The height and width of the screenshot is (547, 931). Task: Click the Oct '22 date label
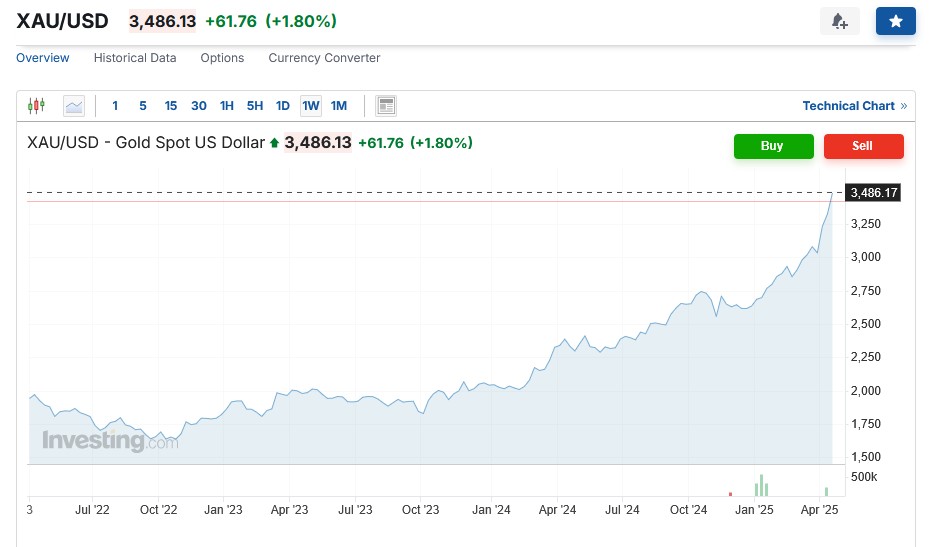(159, 510)
